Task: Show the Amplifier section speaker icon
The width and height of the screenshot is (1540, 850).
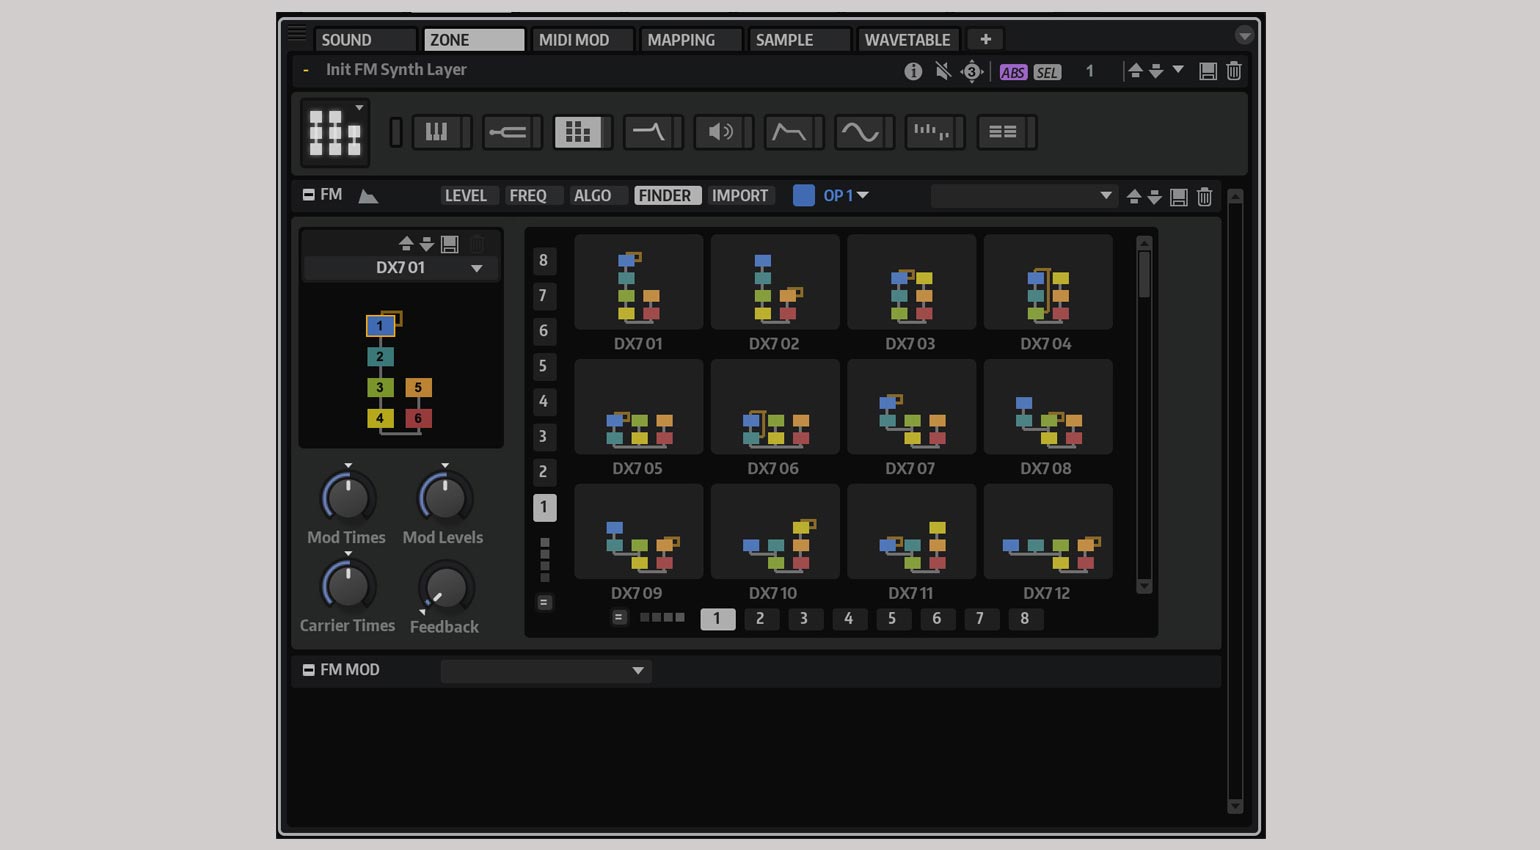Action: (x=719, y=132)
